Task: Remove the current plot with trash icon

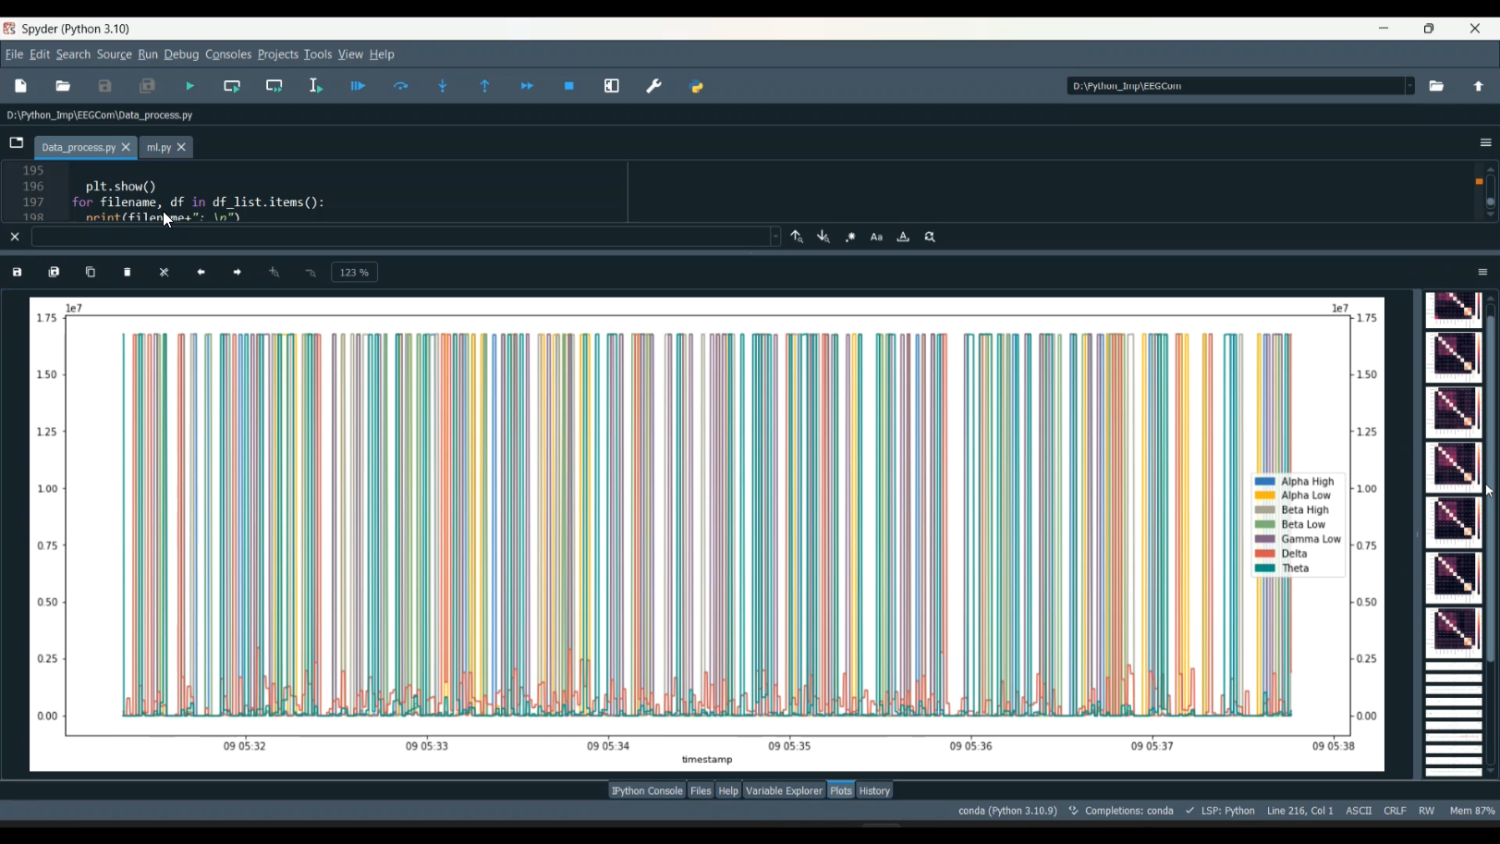Action: (128, 272)
